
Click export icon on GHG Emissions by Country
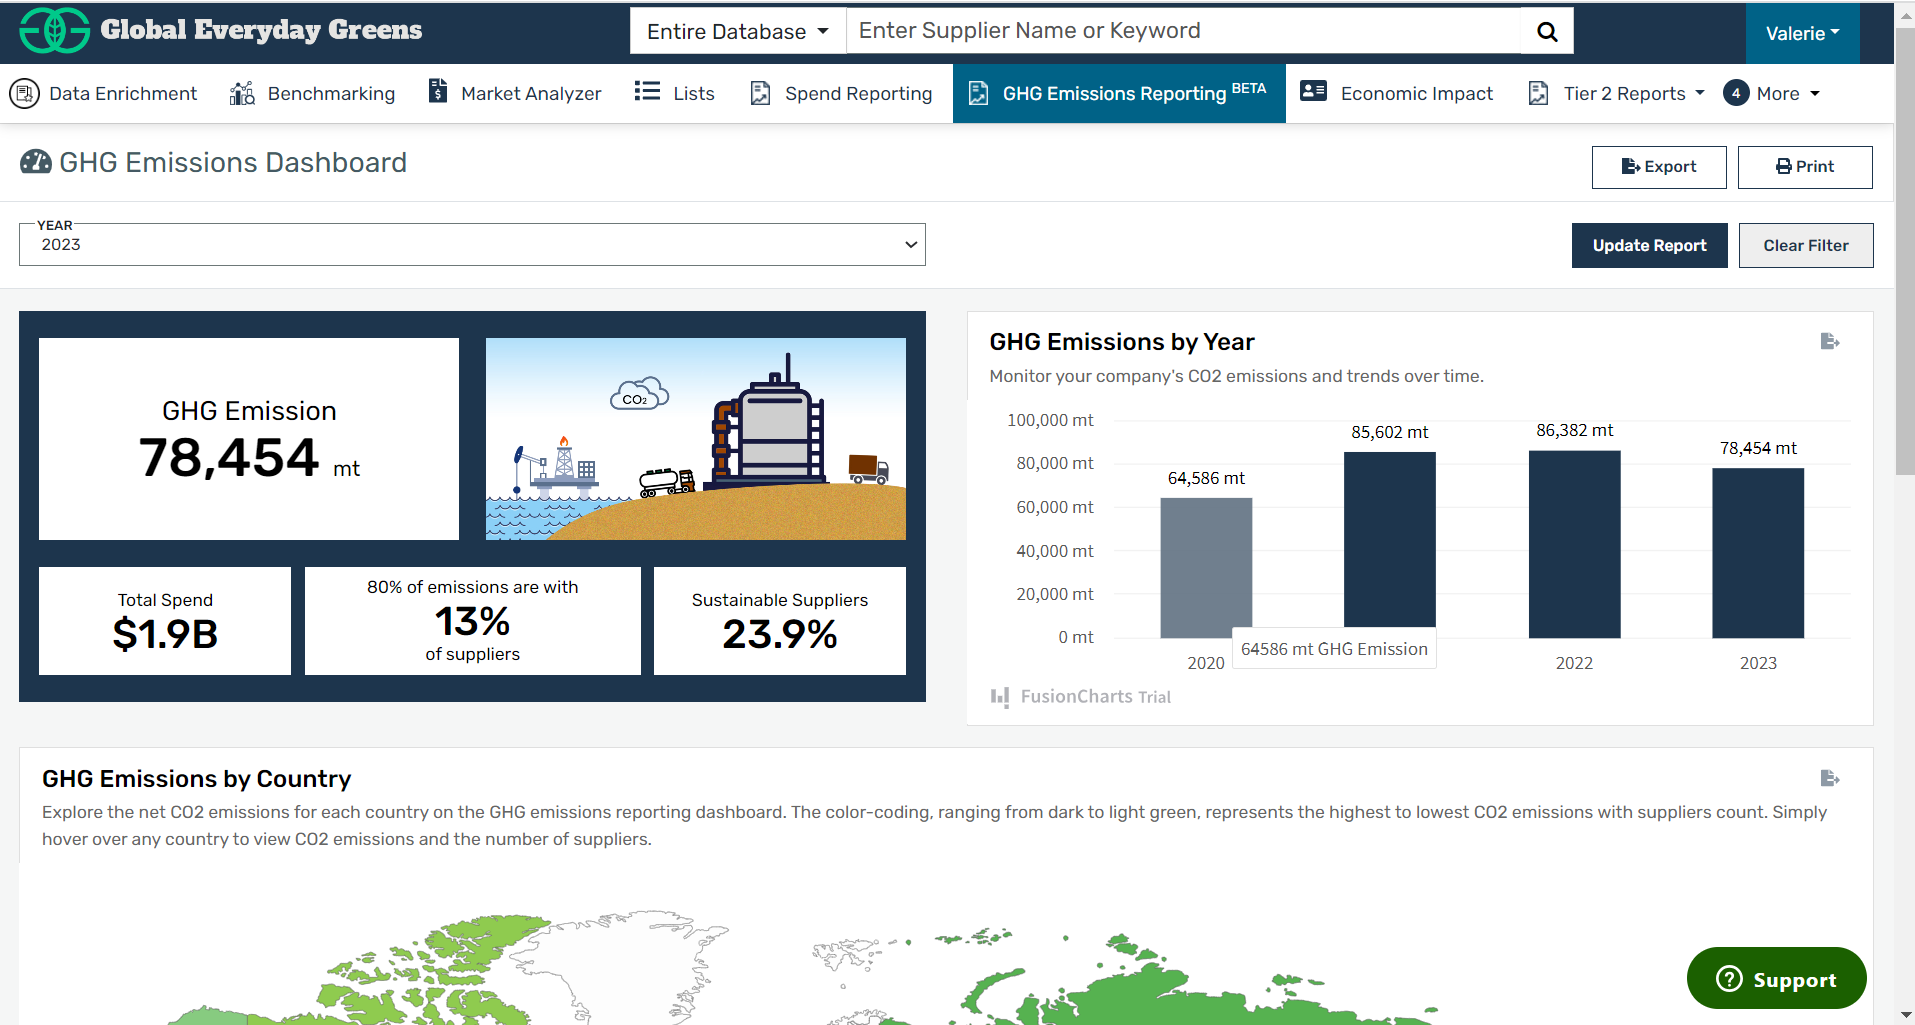(1829, 779)
